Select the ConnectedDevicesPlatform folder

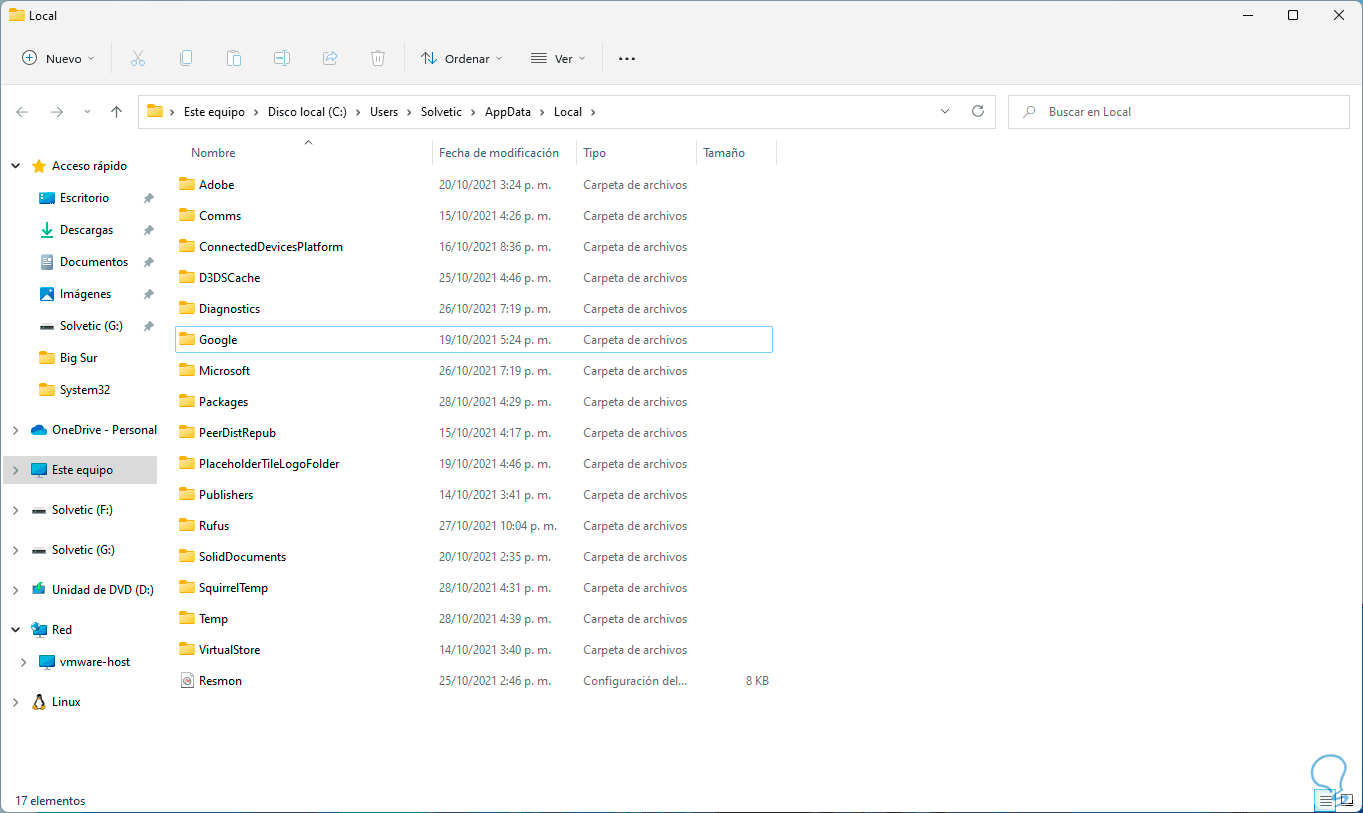click(x=474, y=247)
